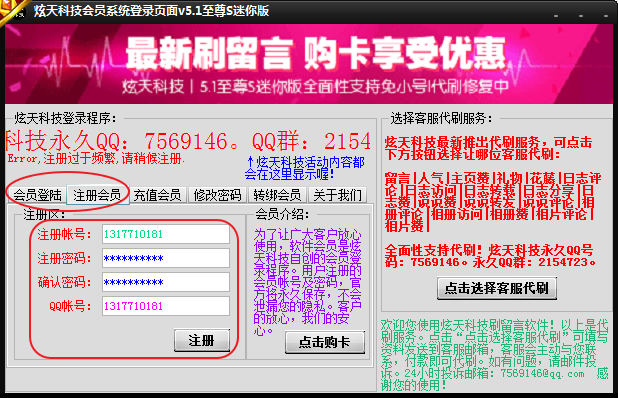Image resolution: width=618 pixels, height=398 pixels.
Task: Open the 充值会员 tab
Action: tap(157, 195)
